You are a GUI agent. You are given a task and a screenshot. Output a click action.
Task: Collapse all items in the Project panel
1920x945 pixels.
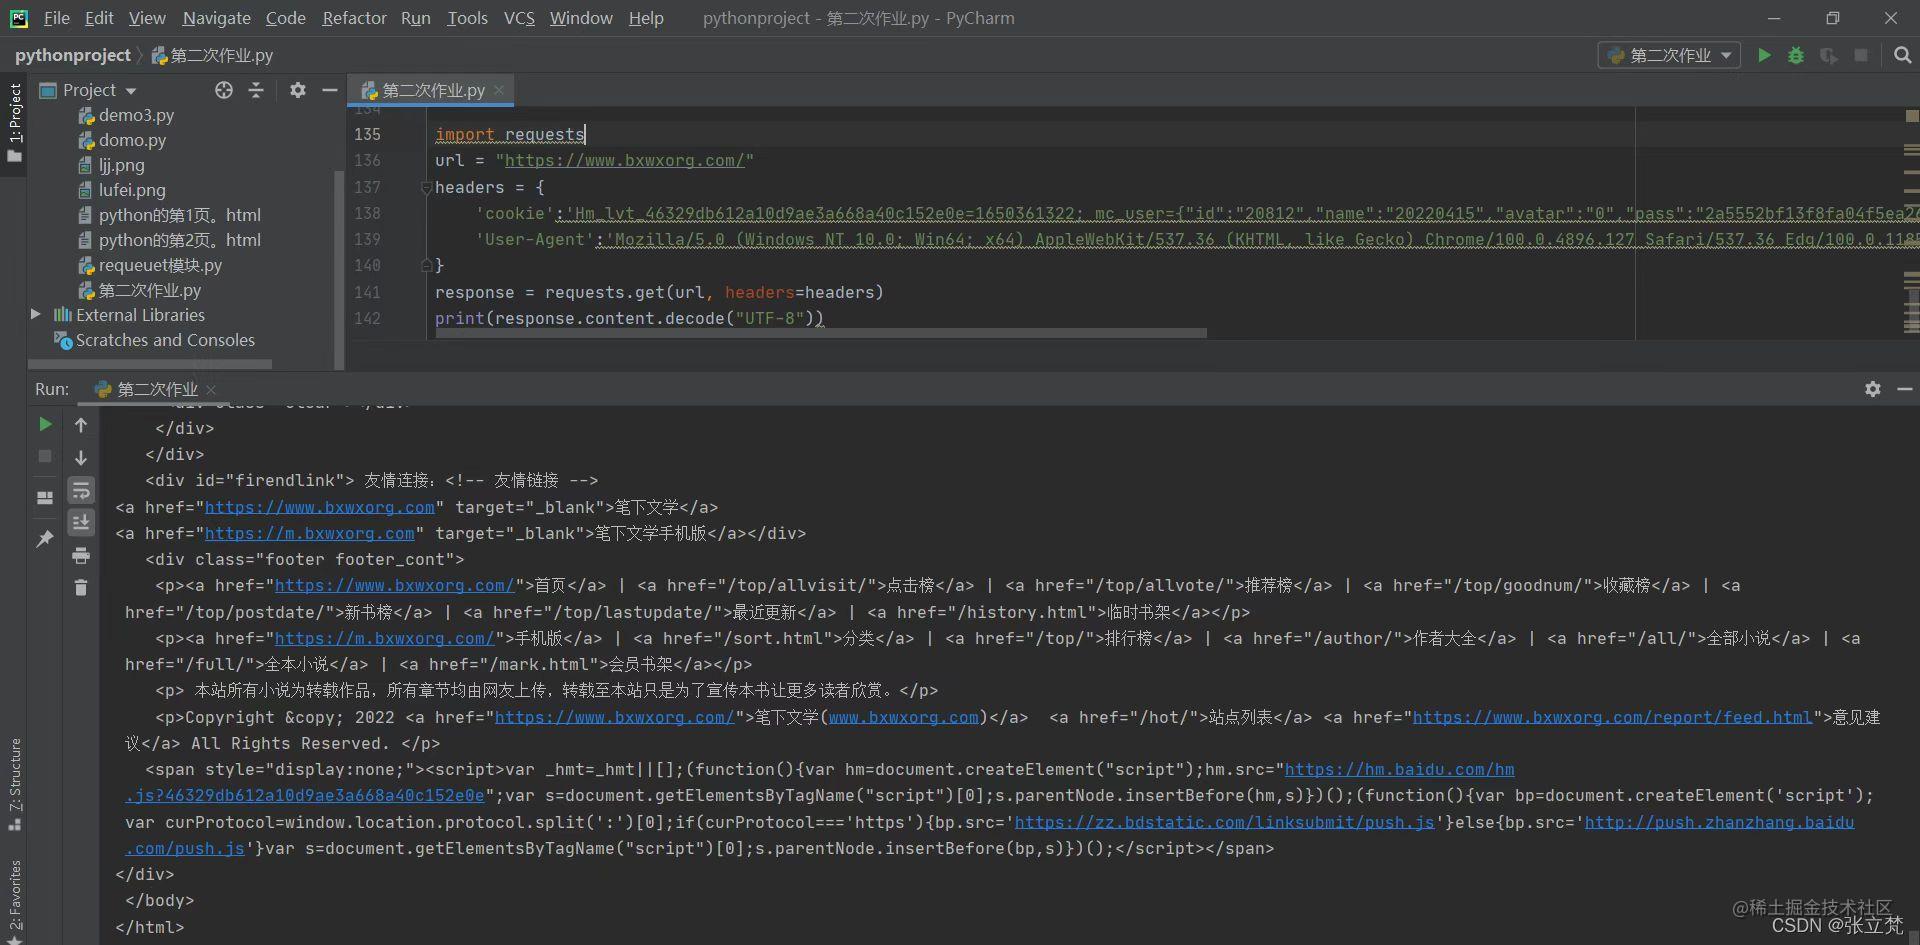pos(256,90)
